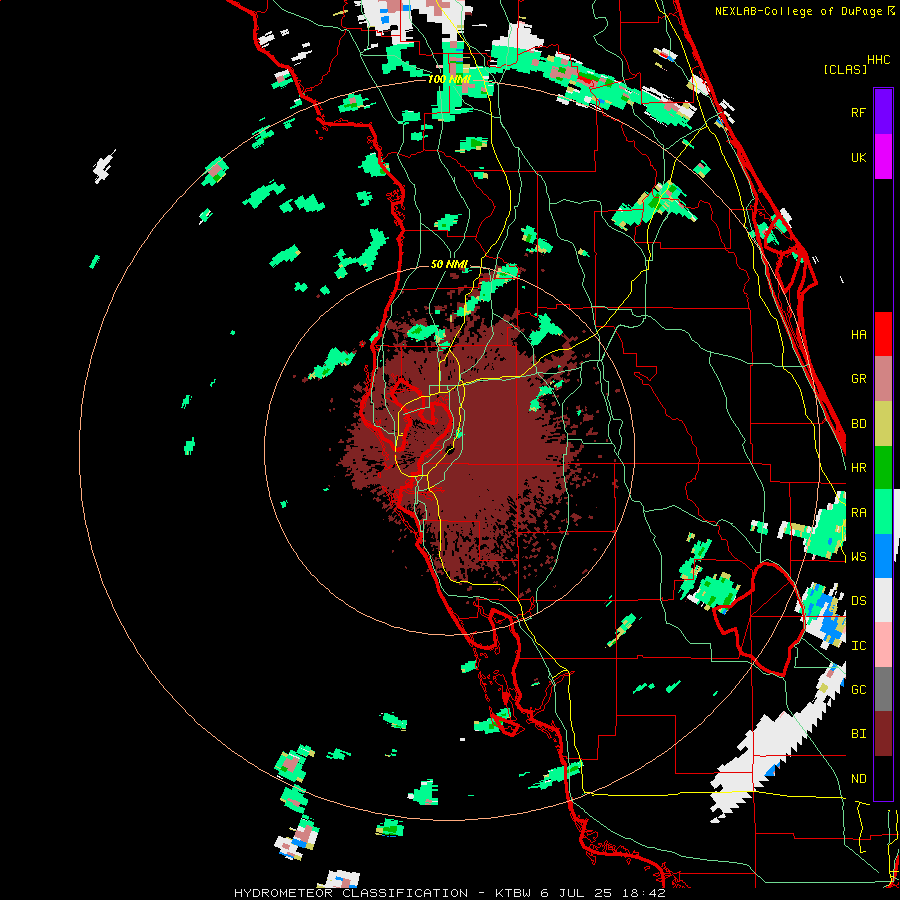Click the DS legend label

point(858,601)
